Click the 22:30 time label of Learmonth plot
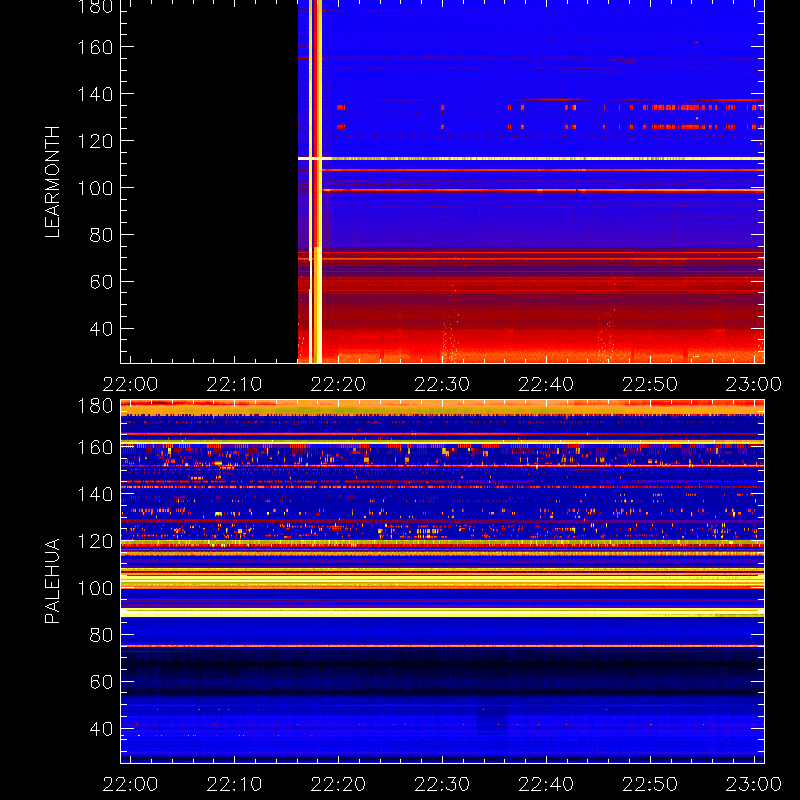This screenshot has height=800, width=800. tap(442, 384)
